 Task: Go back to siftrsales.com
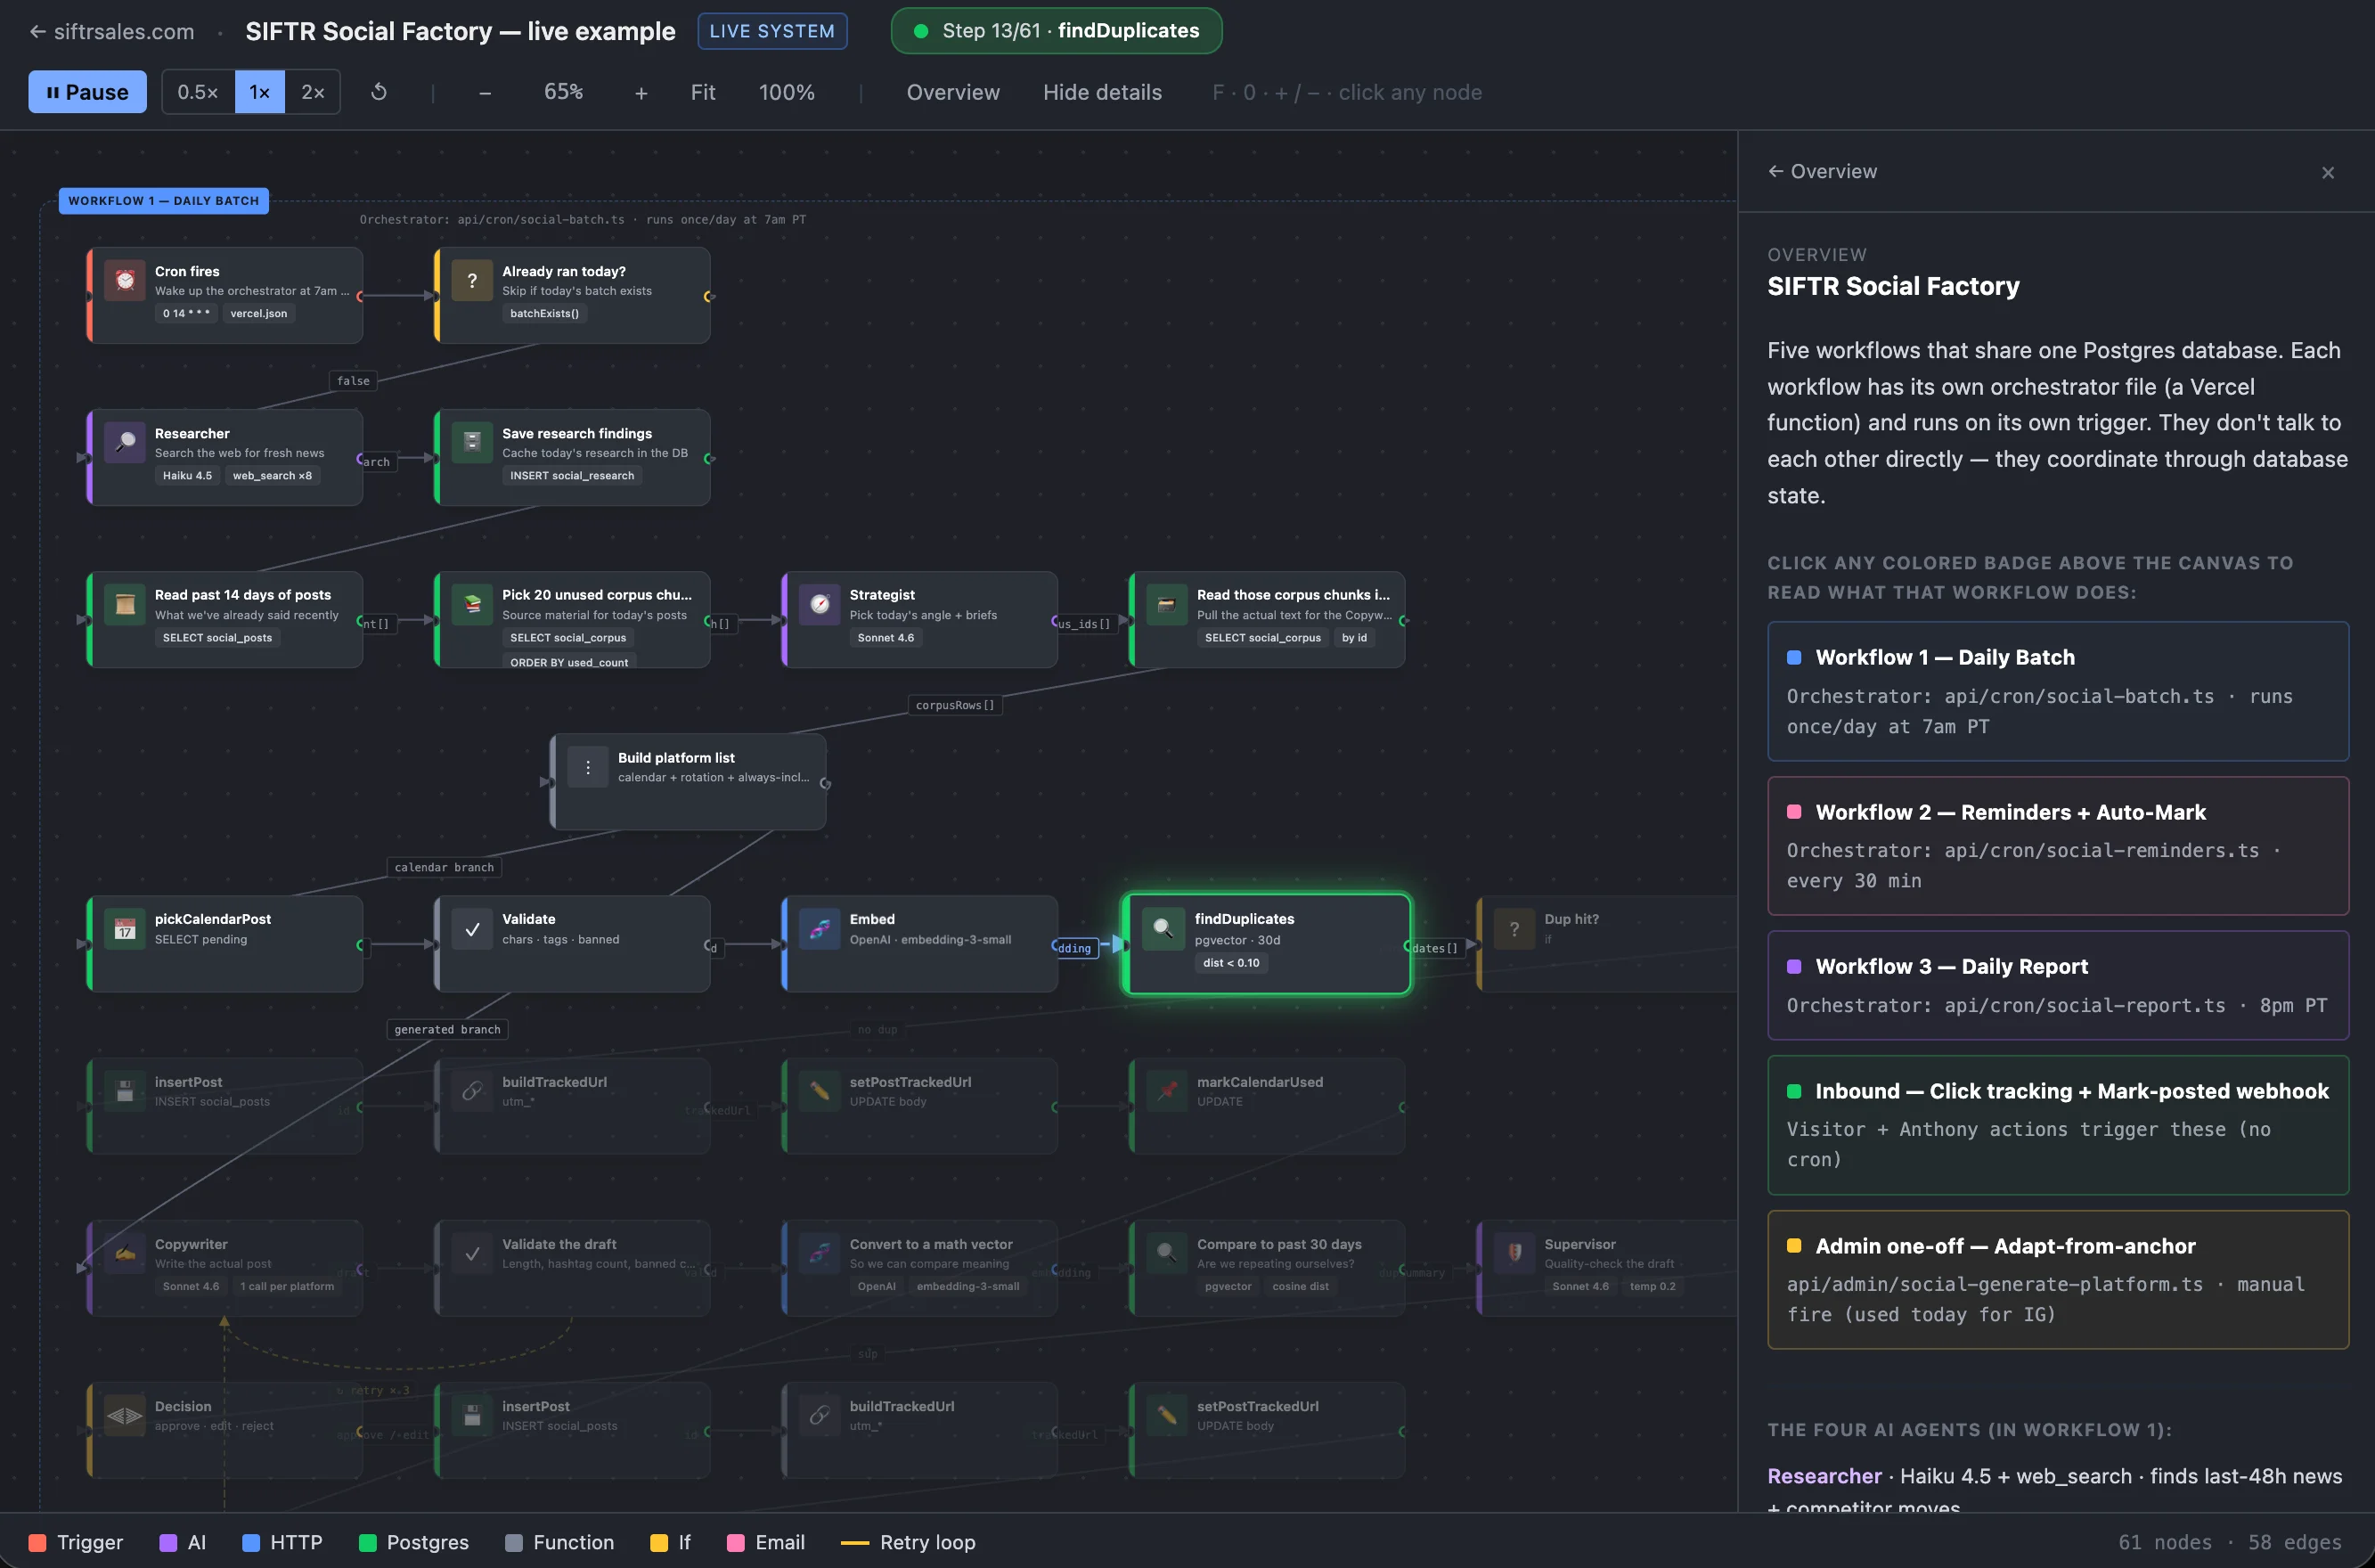(112, 31)
